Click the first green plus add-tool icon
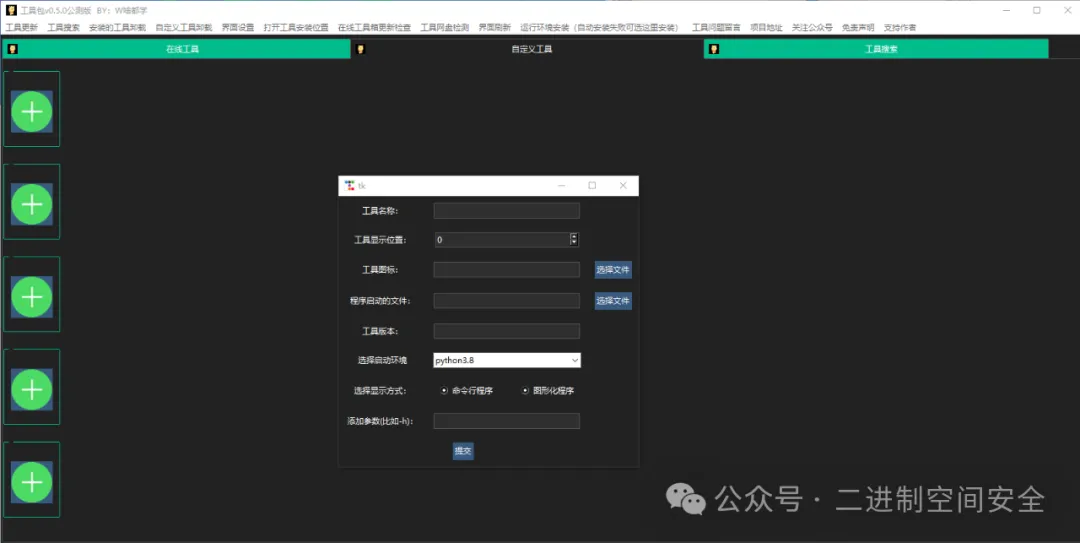The height and width of the screenshot is (543, 1080). coord(32,111)
